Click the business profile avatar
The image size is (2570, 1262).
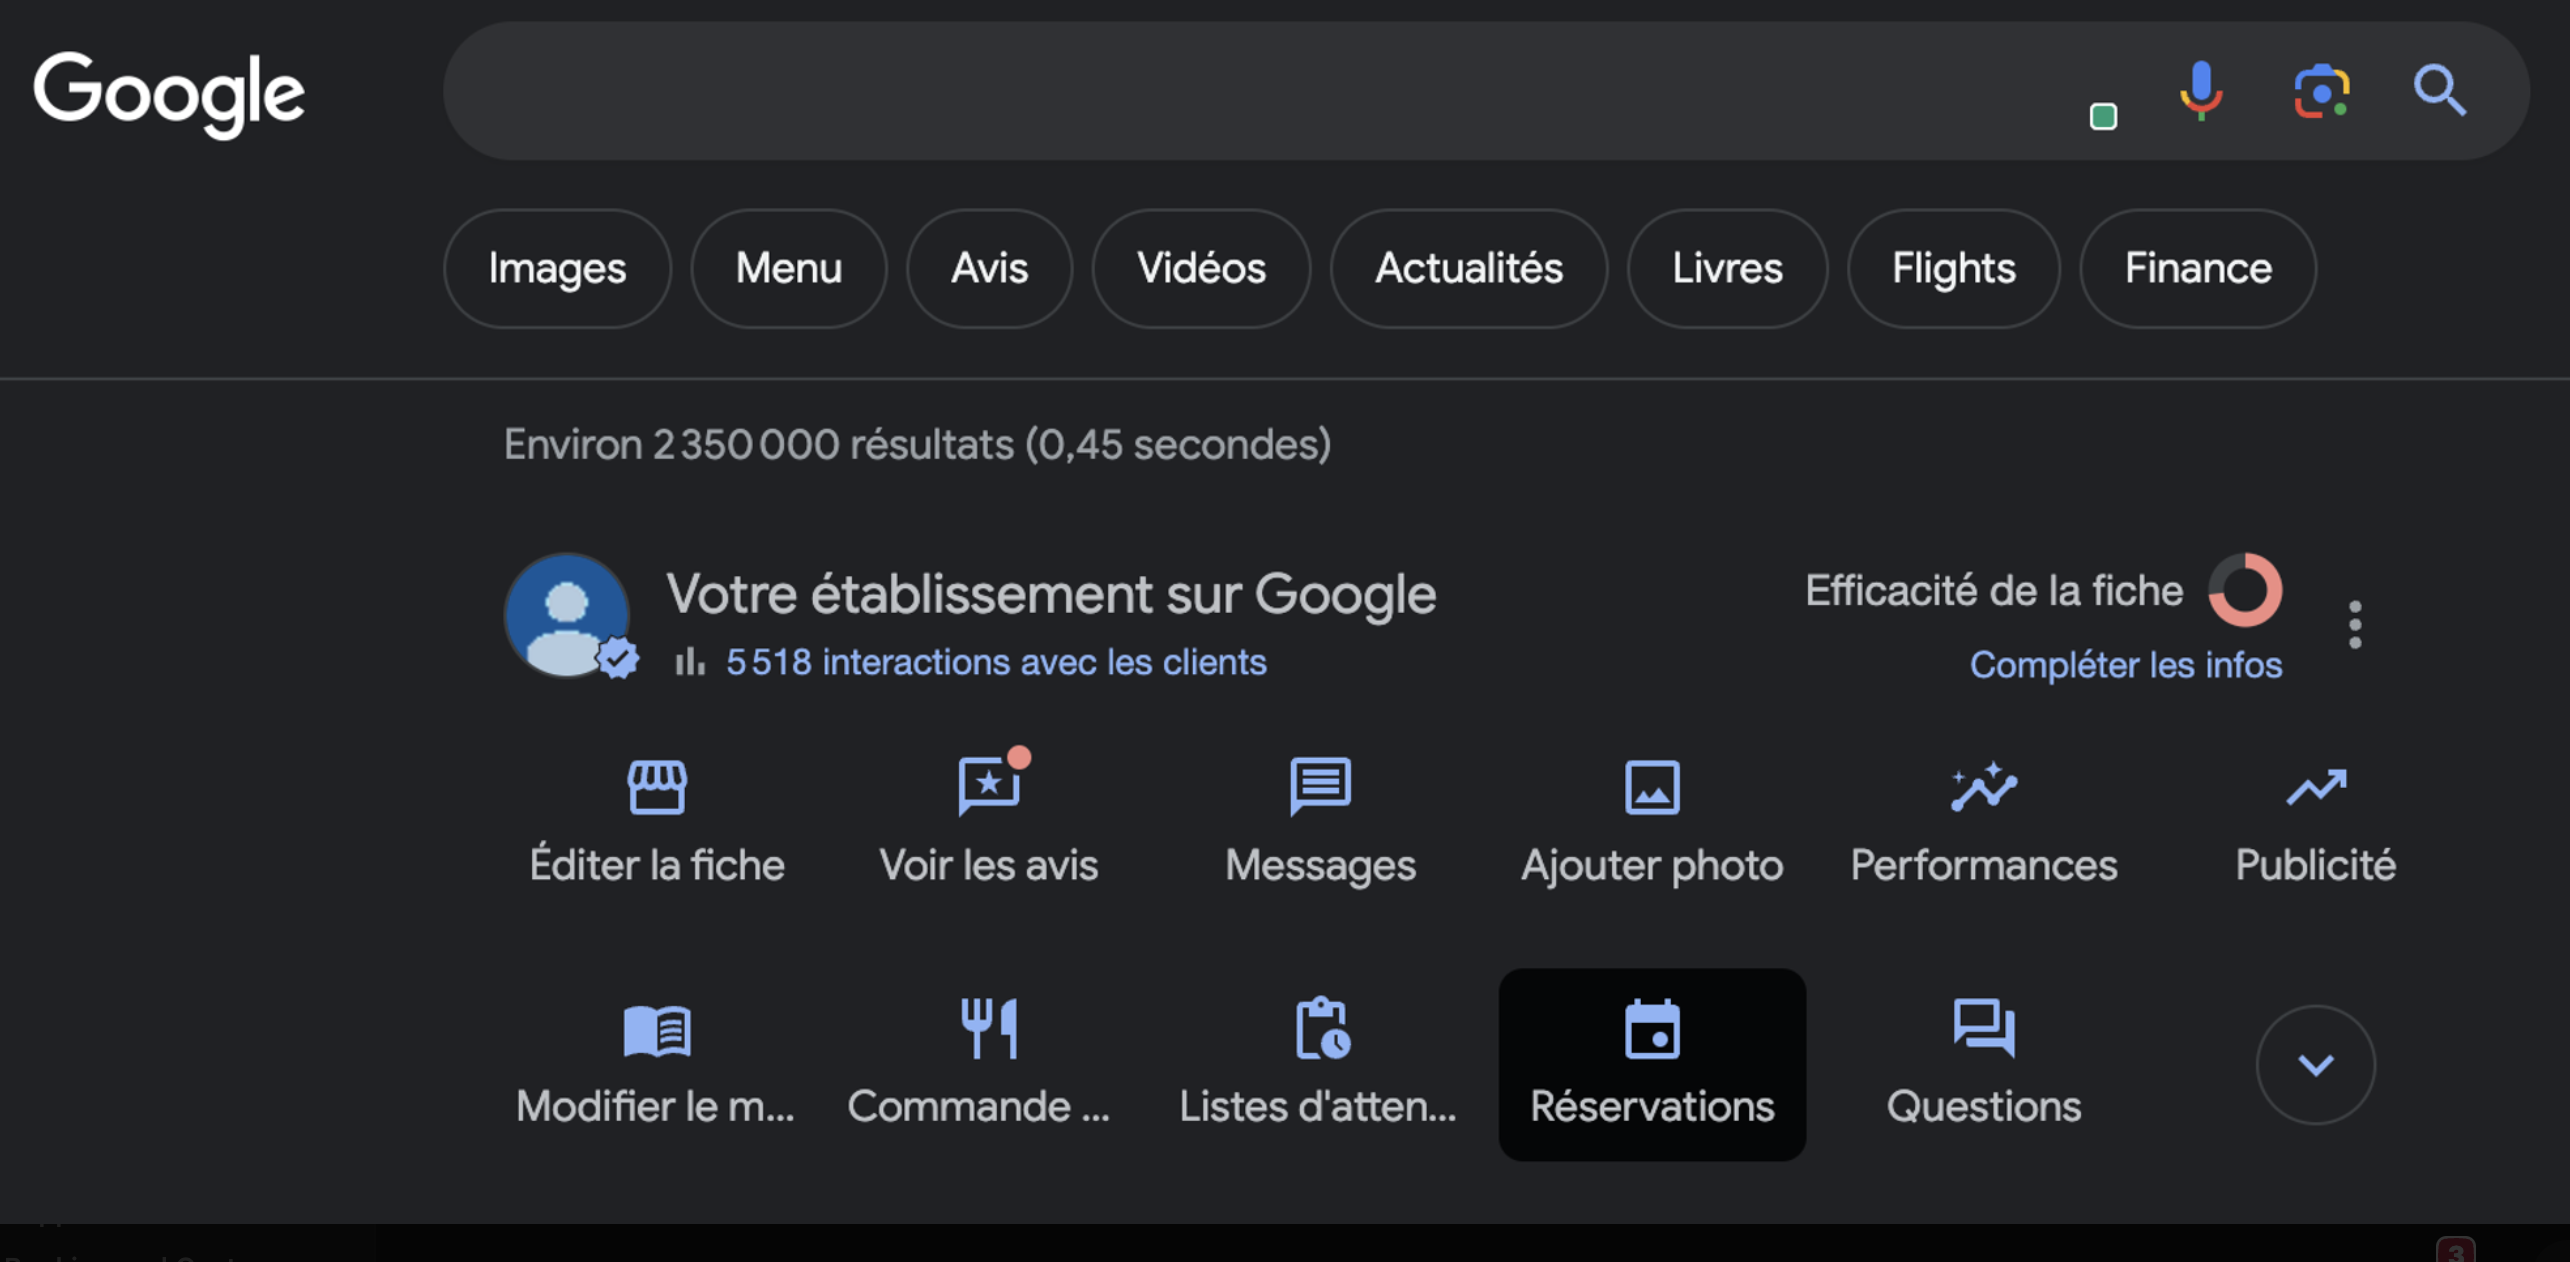point(566,615)
